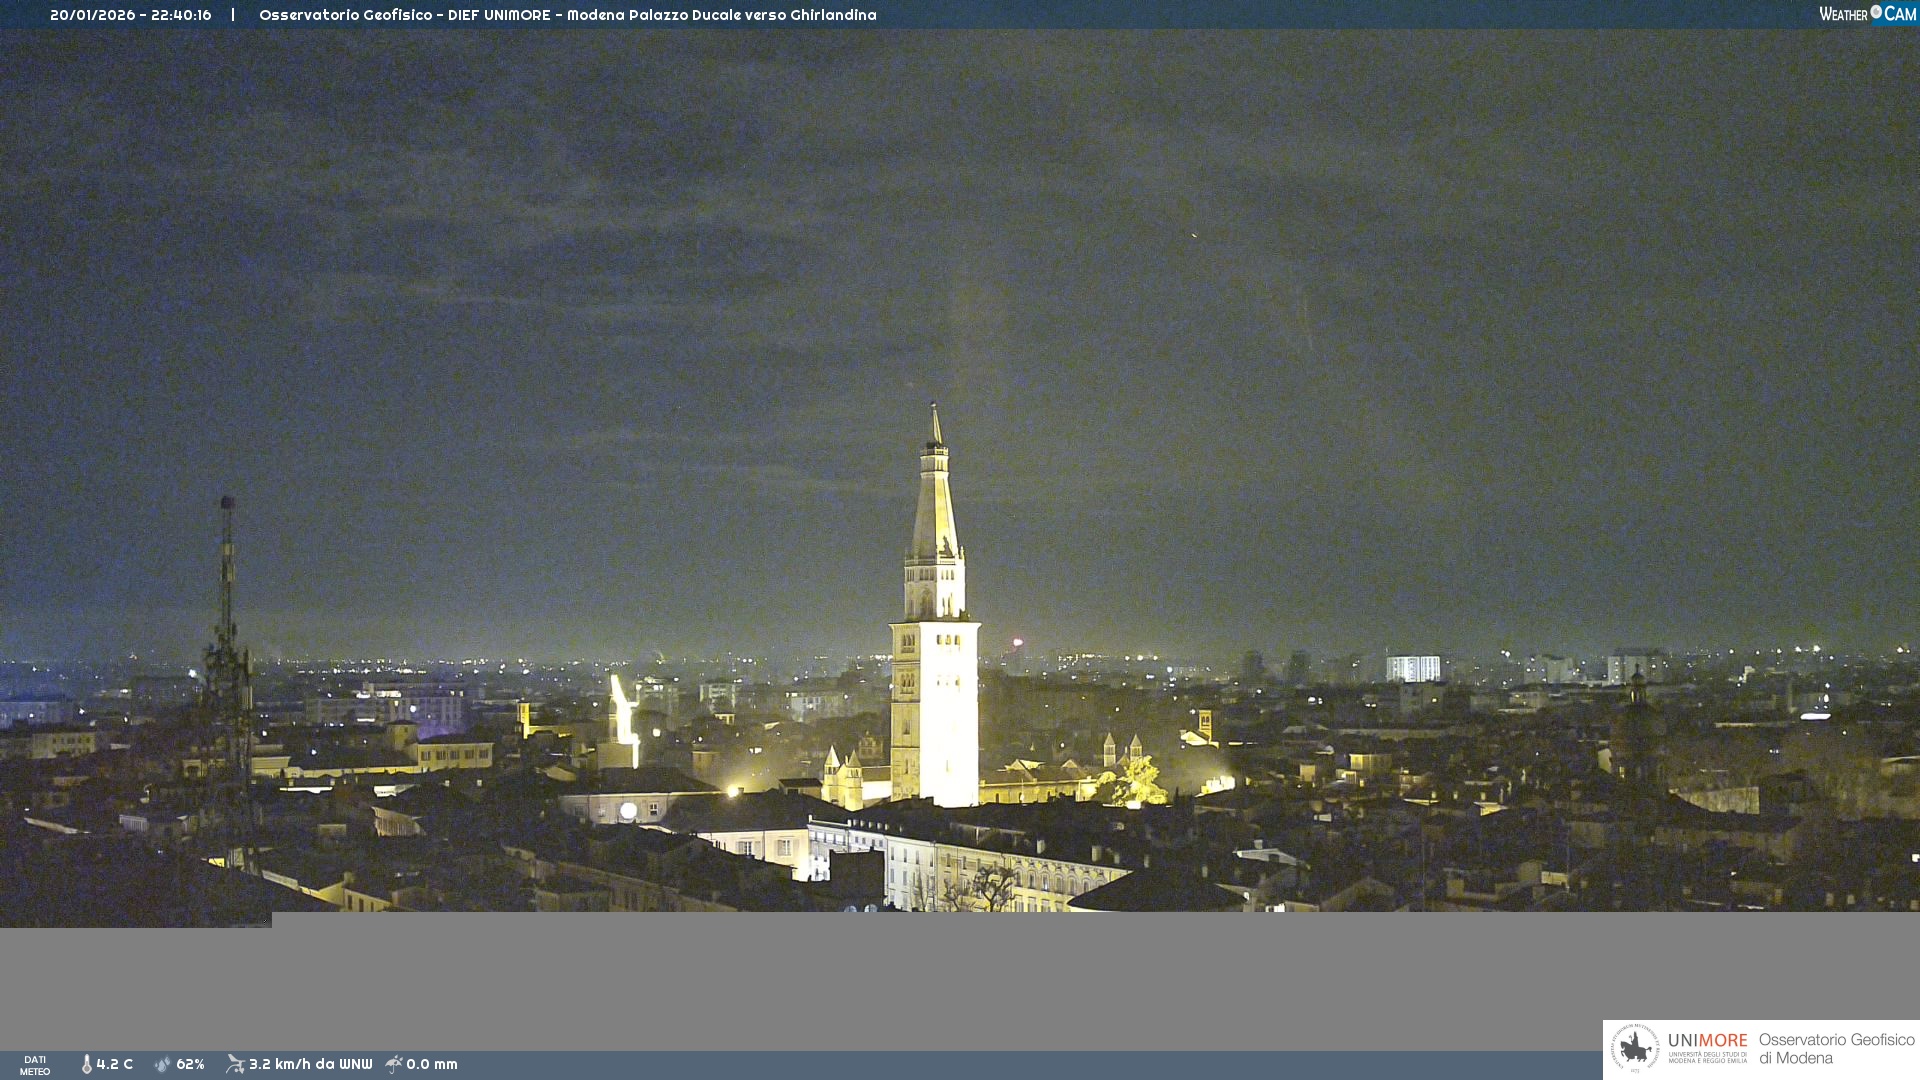Screen dimensions: 1920x1080
Task: Select the 62% humidity reading
Action: [x=190, y=1064]
